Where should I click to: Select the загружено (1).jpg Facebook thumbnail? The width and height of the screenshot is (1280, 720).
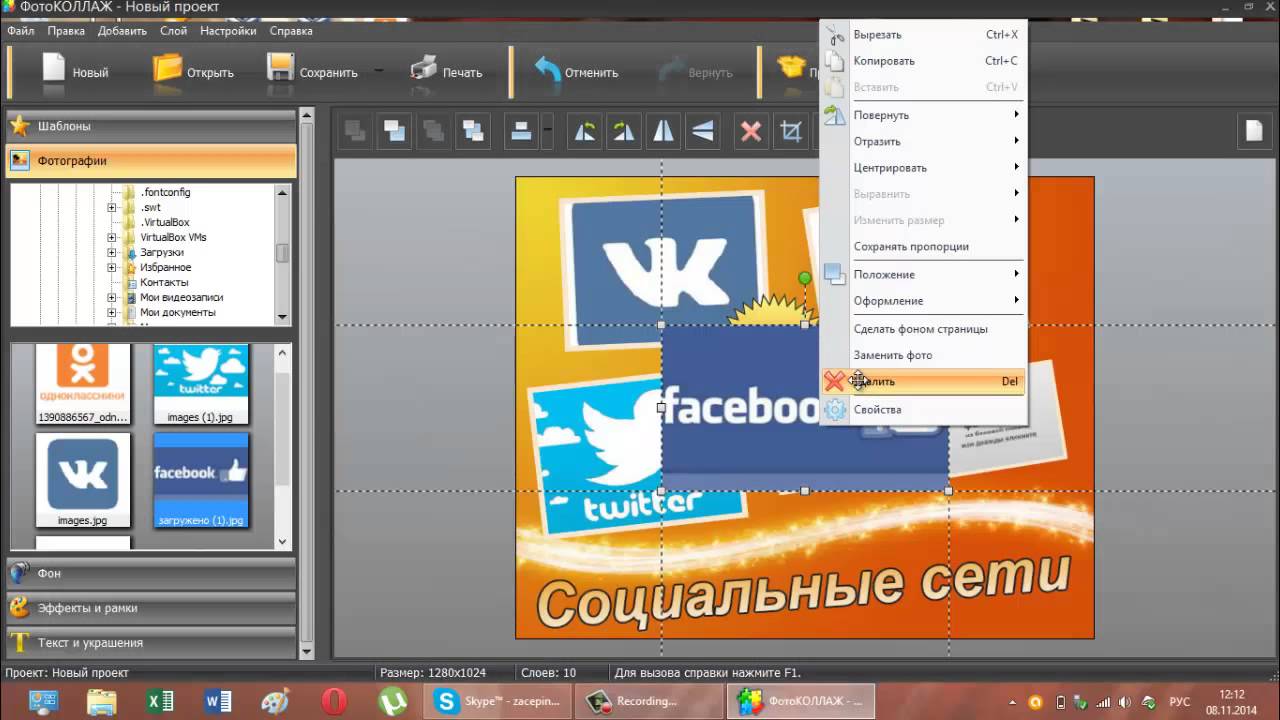pyautogui.click(x=201, y=480)
